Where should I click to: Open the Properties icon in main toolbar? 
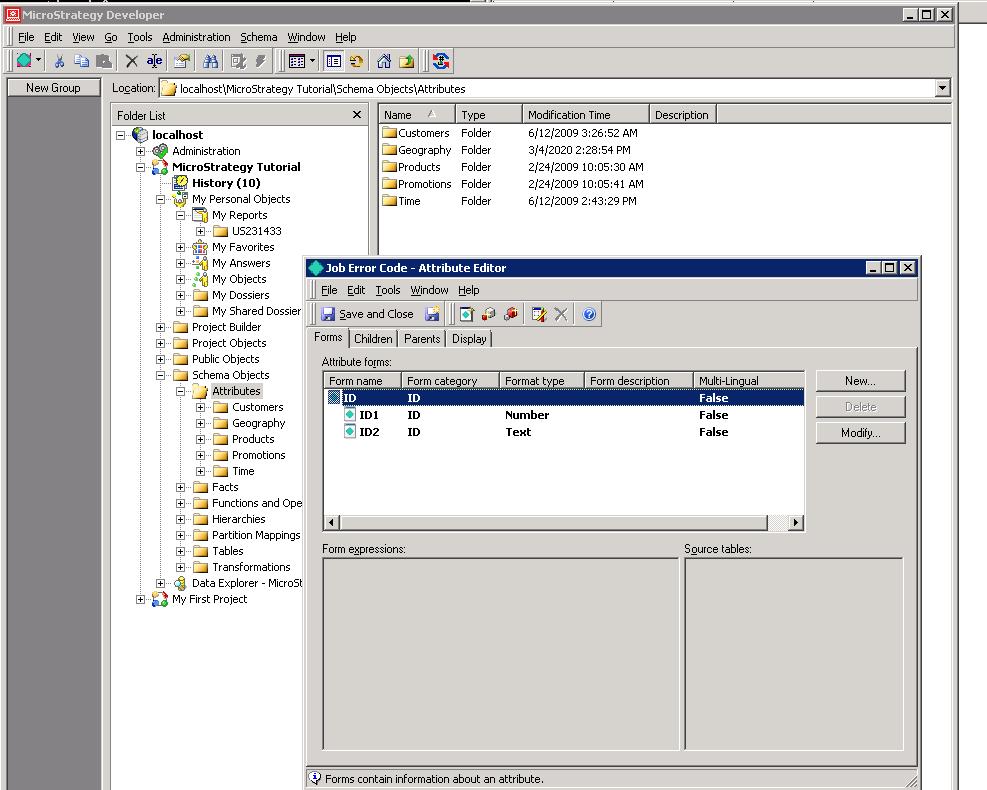182,61
